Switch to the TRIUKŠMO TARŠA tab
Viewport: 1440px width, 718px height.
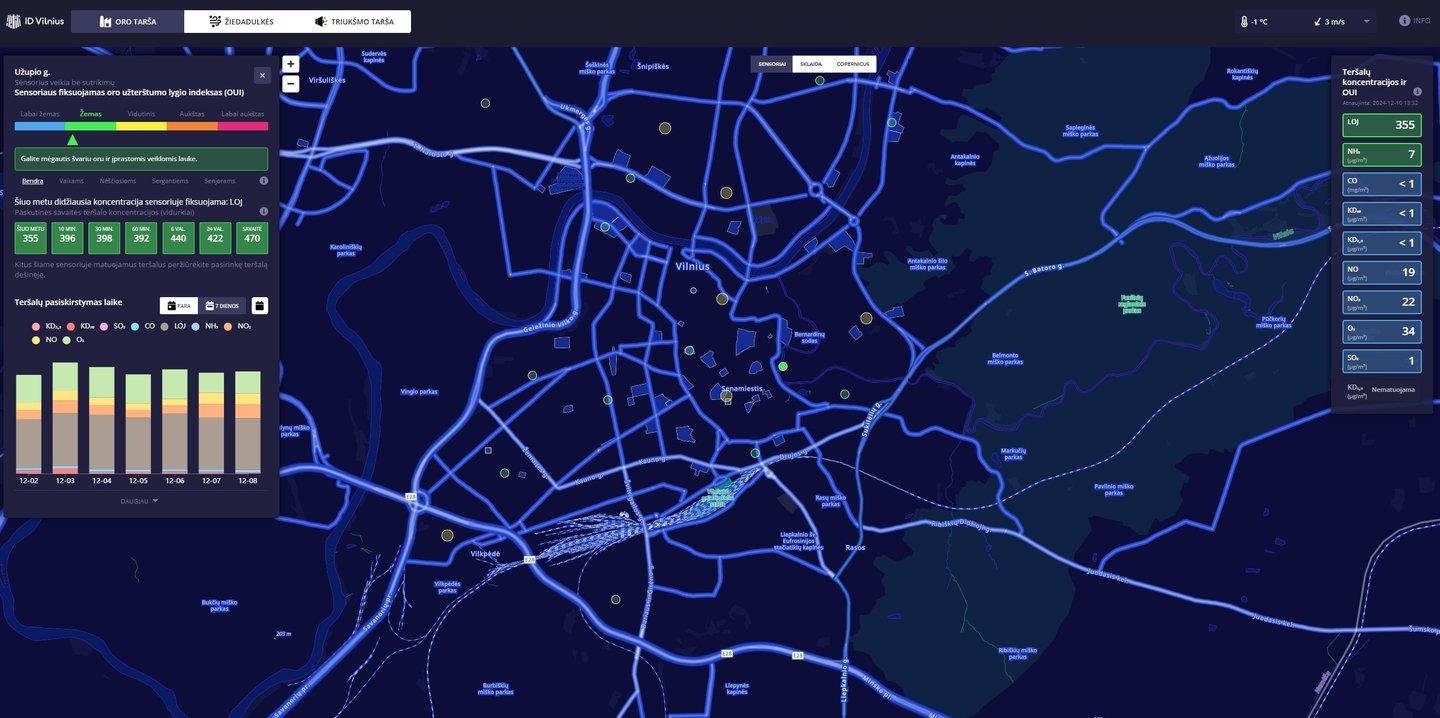click(x=354, y=21)
